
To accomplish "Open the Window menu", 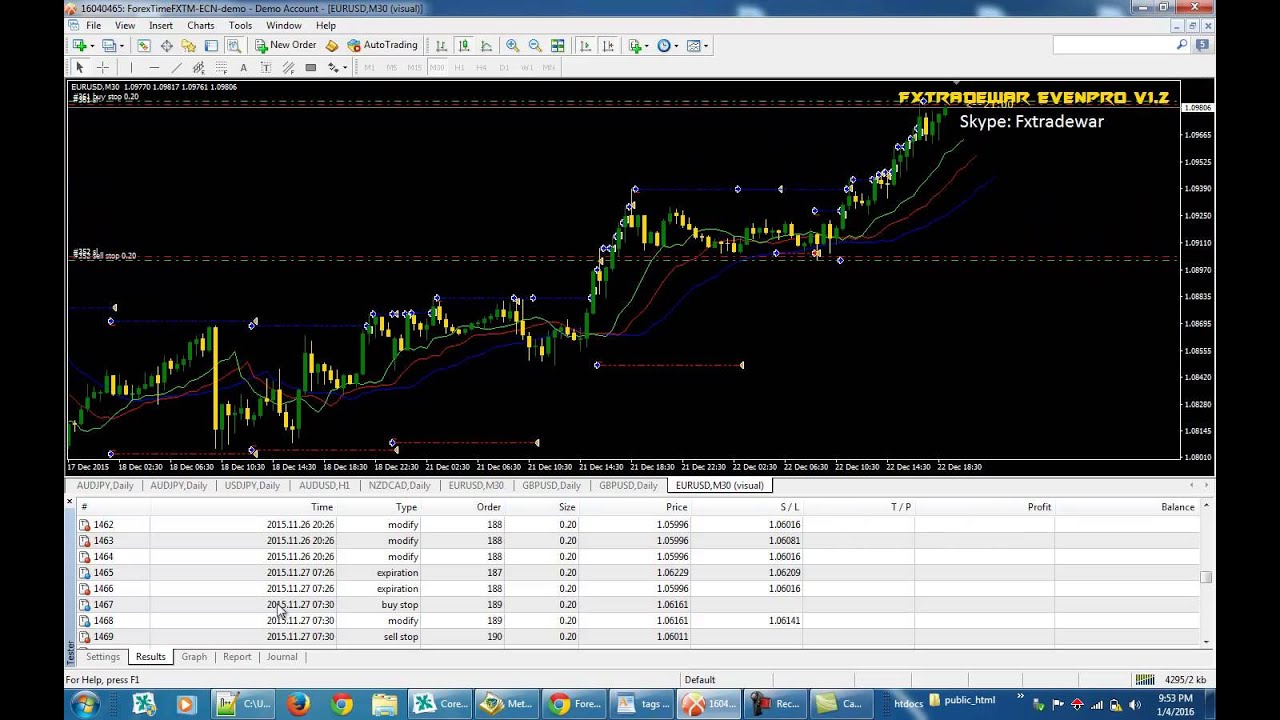I will [x=284, y=25].
